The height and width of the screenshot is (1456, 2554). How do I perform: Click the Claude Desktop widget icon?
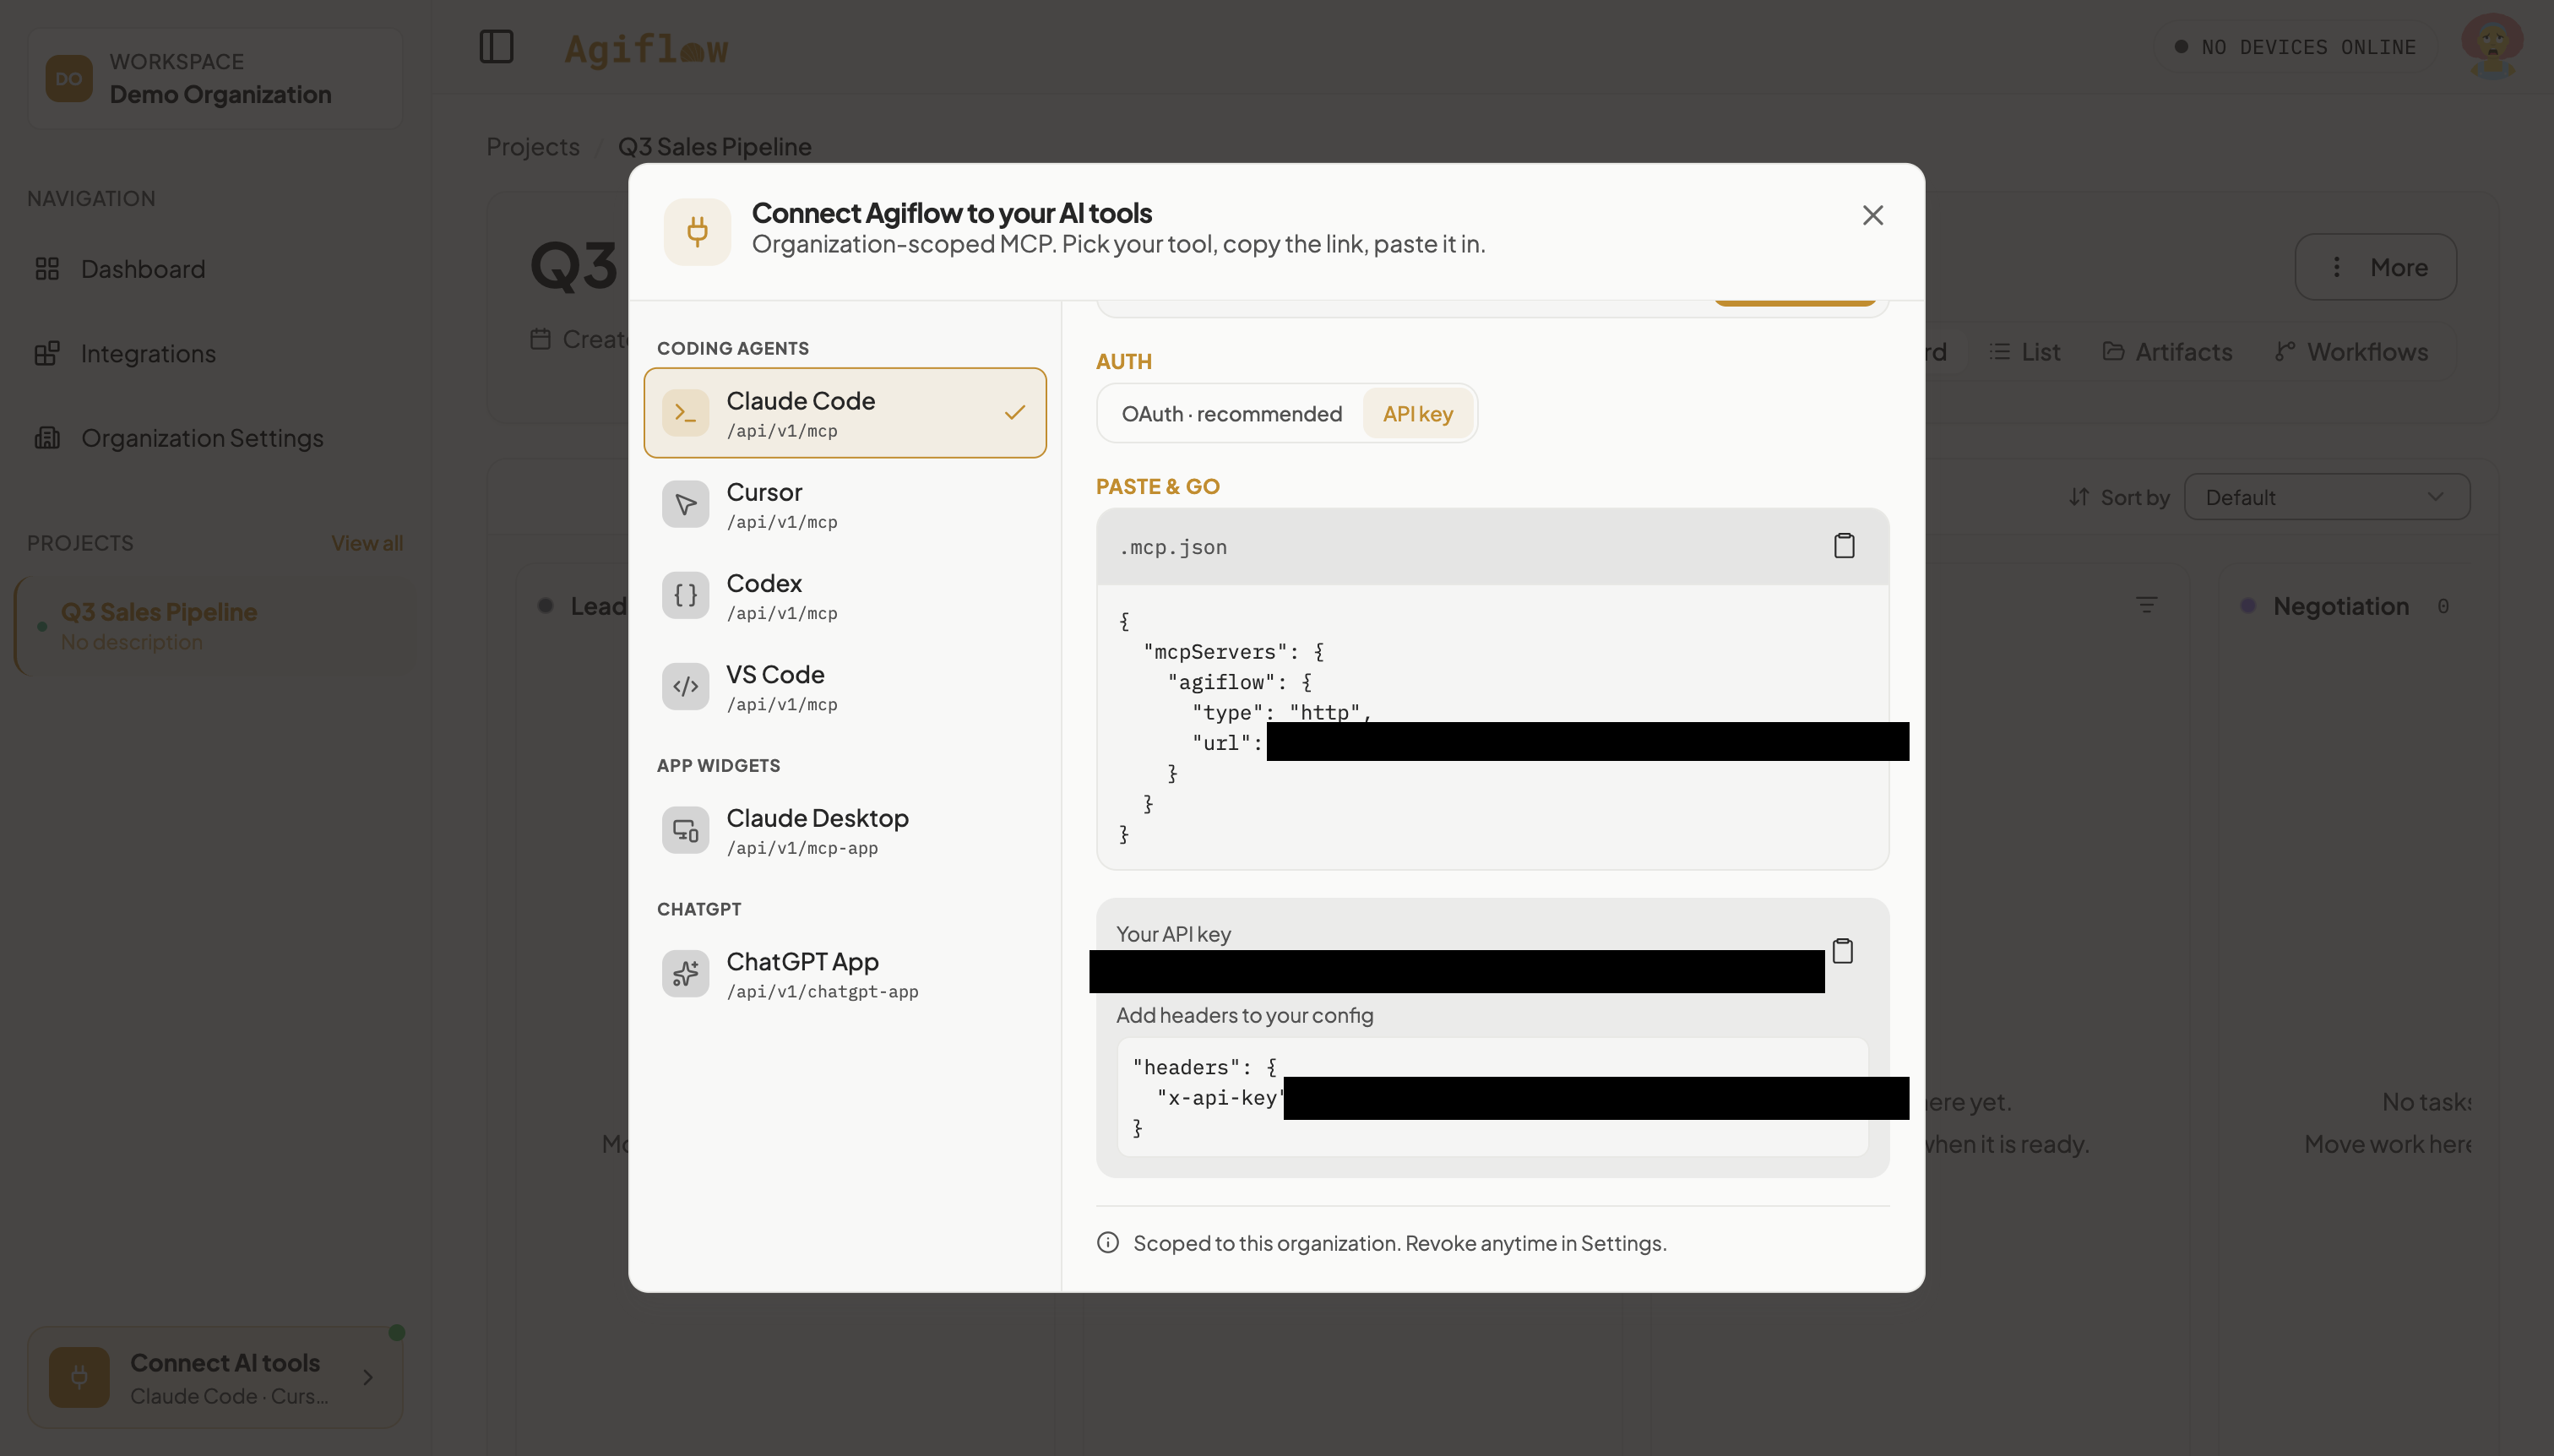pyautogui.click(x=685, y=830)
